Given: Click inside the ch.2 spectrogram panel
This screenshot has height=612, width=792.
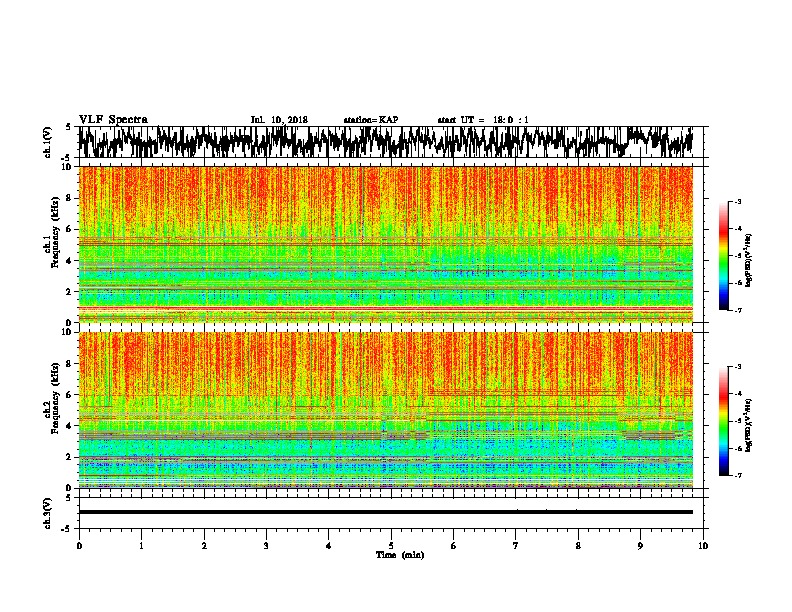Looking at the screenshot, I should 385,410.
